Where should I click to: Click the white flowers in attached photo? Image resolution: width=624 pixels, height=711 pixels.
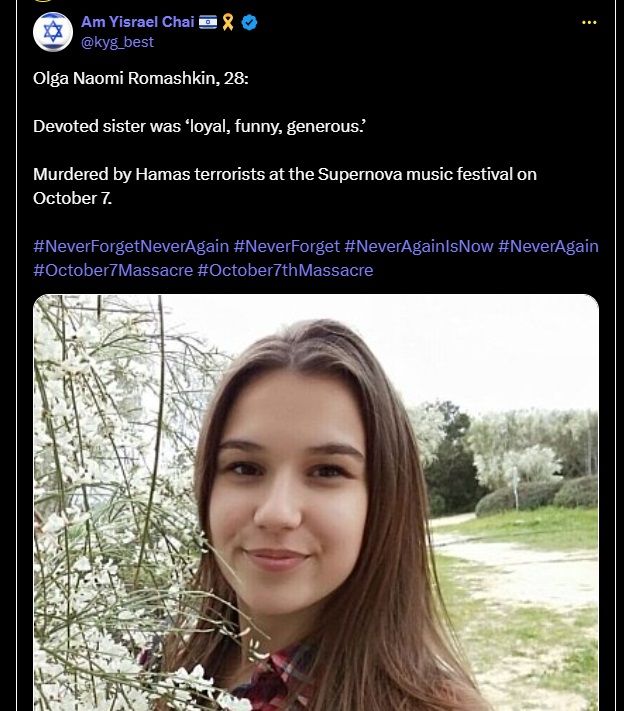click(104, 499)
